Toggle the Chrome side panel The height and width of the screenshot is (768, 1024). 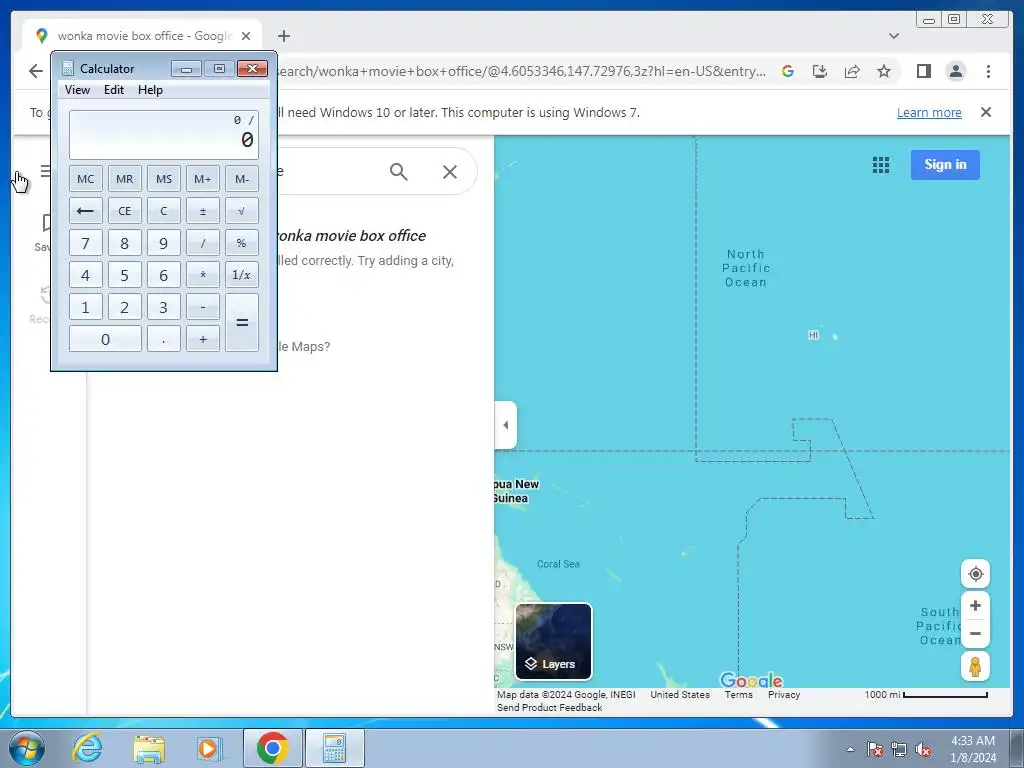(923, 71)
